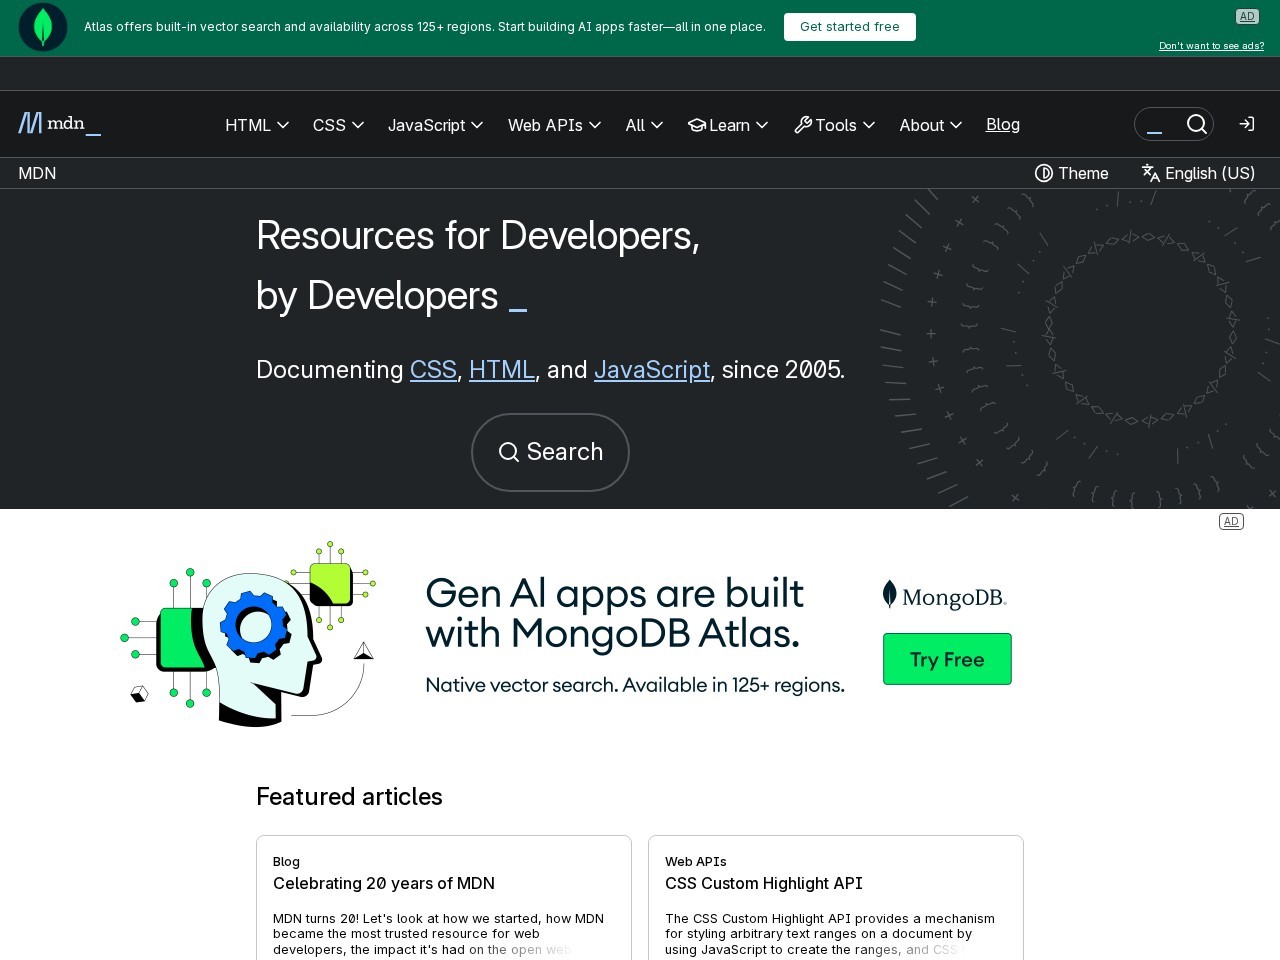Expand the JavaScript navigation menu
Screen dimensions: 1280x960
click(435, 125)
